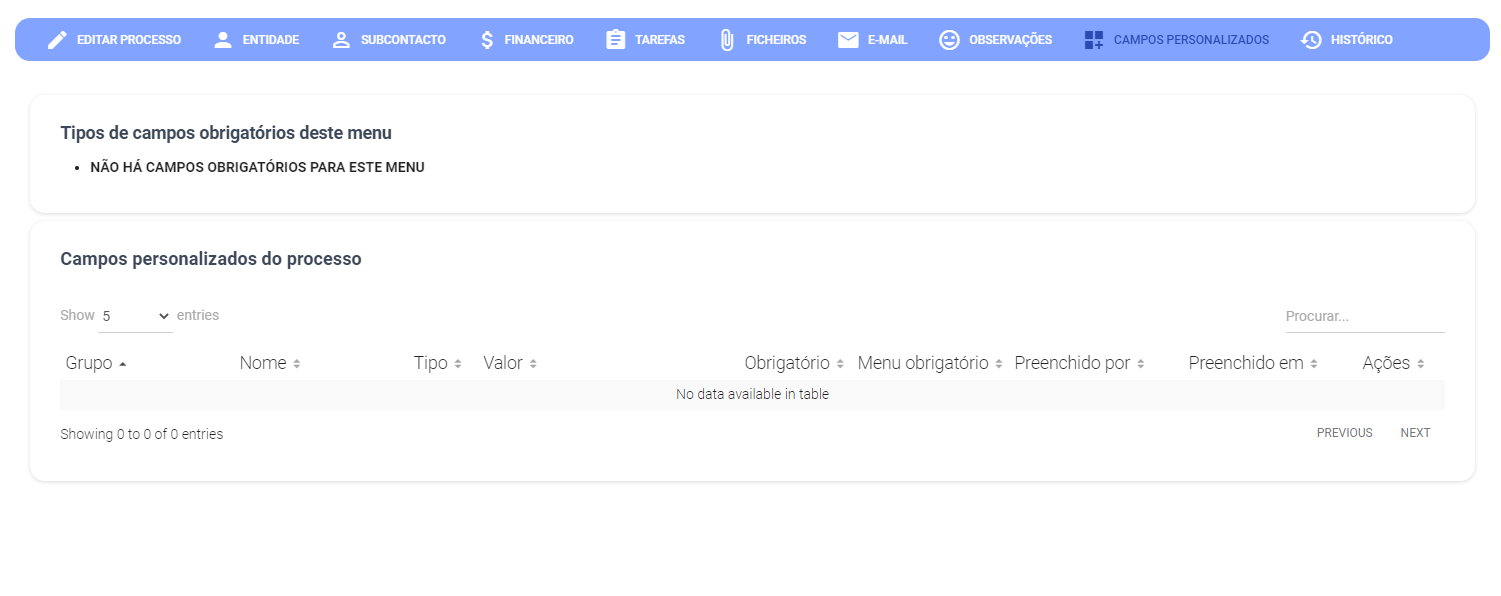
Task: Open the Financeiro tab label
Action: coord(539,40)
